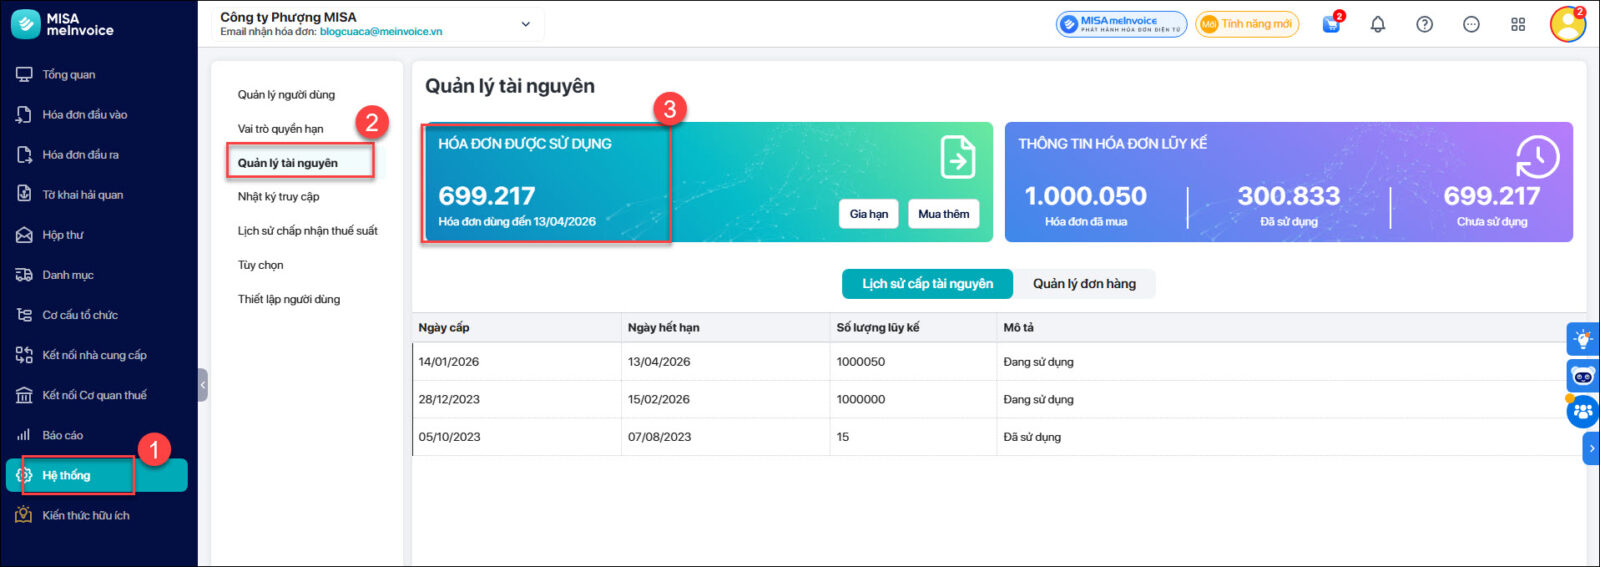Open the chatbot assistant icon on right edge
The image size is (1600, 567).
1582,376
